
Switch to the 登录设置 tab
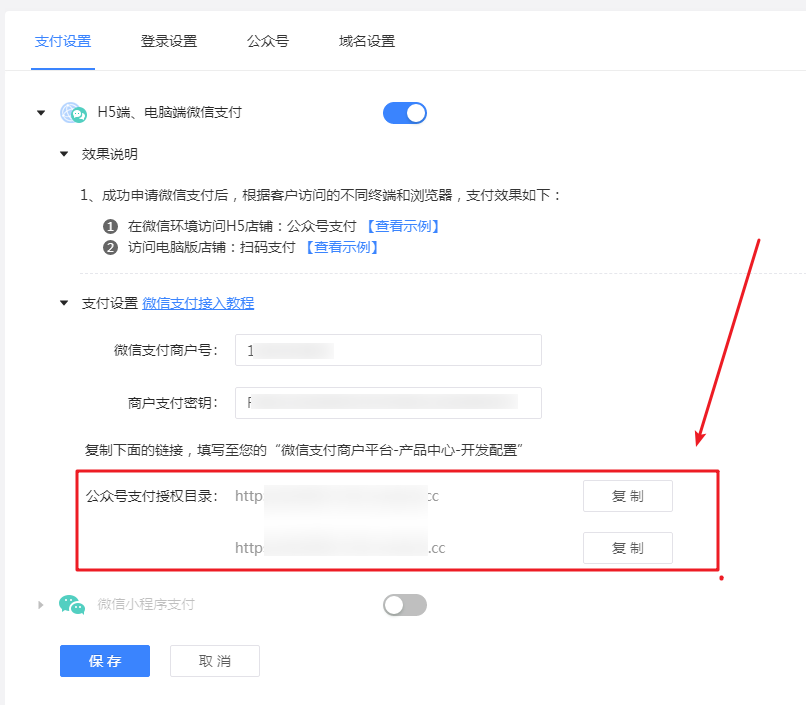169,41
